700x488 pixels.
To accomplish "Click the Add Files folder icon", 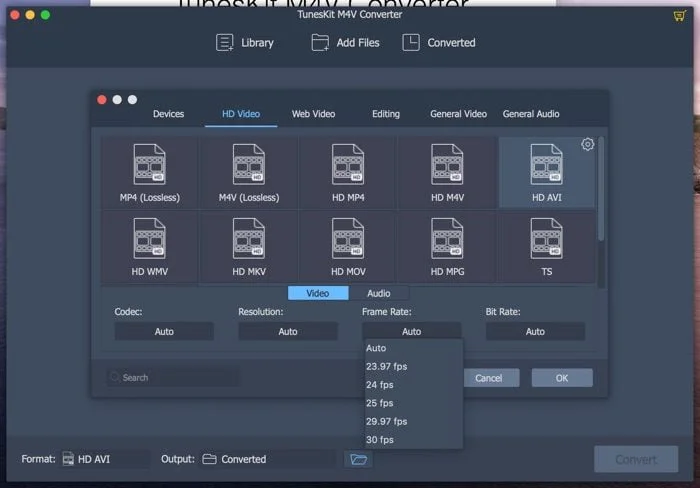I will tap(320, 43).
